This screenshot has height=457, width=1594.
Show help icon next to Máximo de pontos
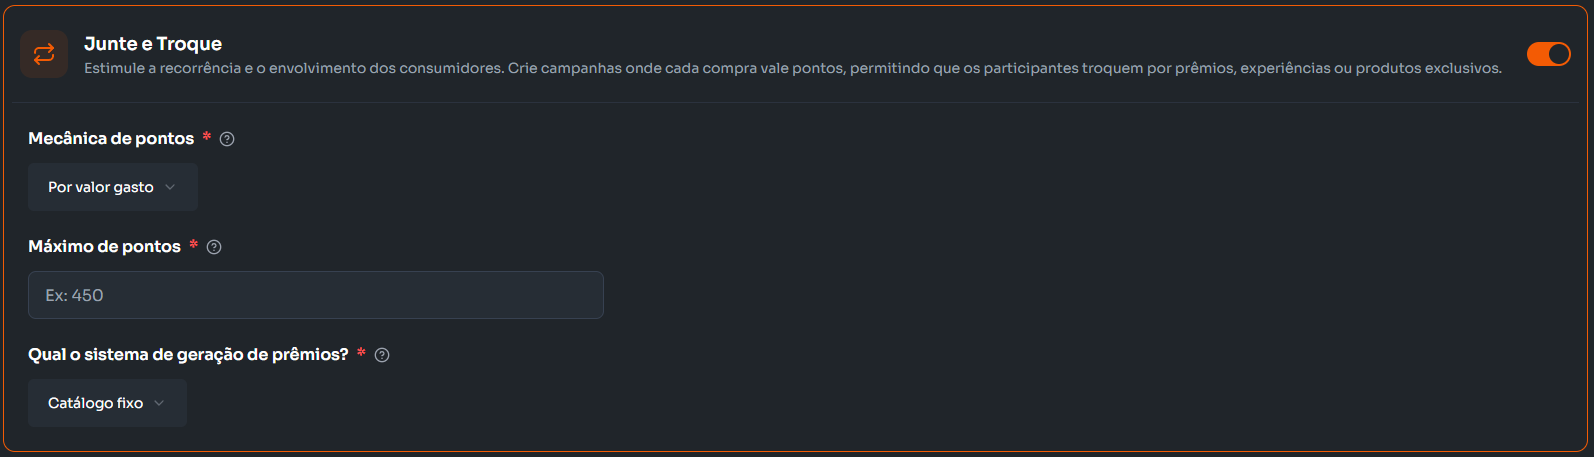(214, 247)
